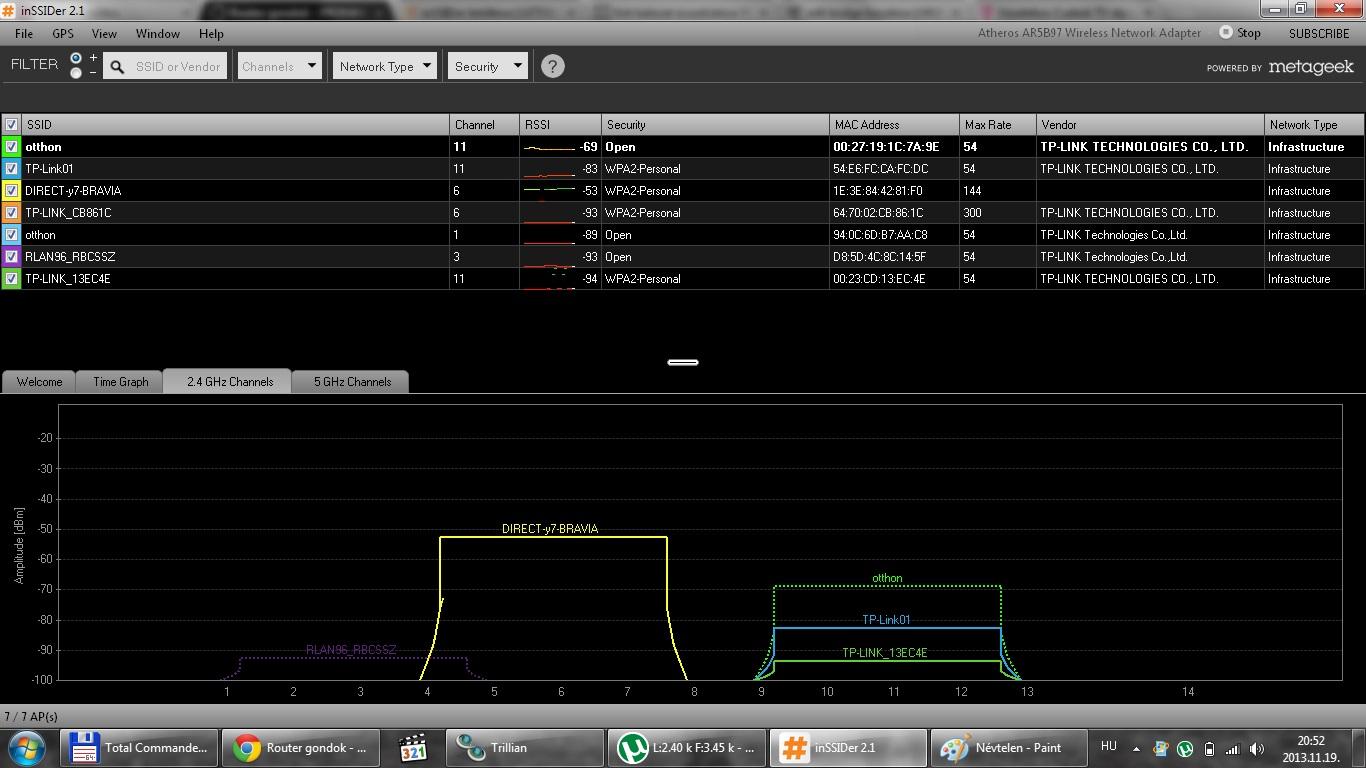The image size is (1366, 768).
Task: Click the search magnifier icon in filter
Action: (x=117, y=66)
